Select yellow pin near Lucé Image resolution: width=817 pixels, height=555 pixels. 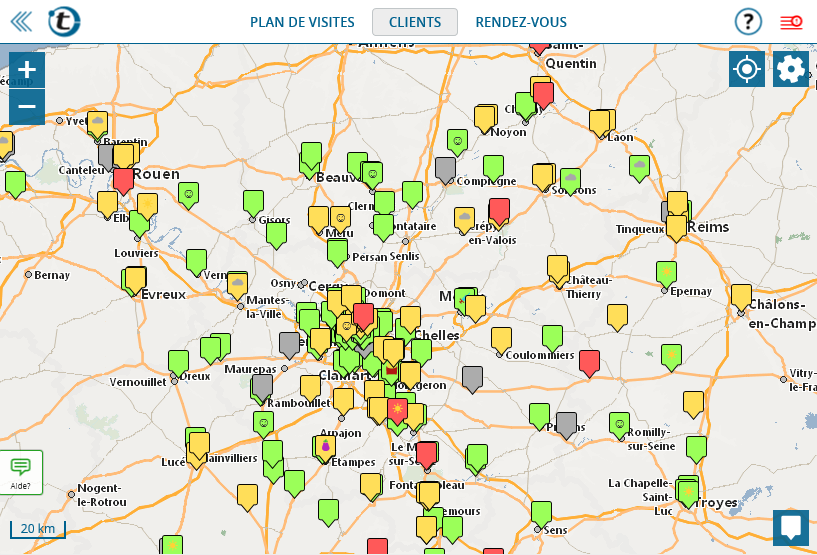tap(199, 447)
